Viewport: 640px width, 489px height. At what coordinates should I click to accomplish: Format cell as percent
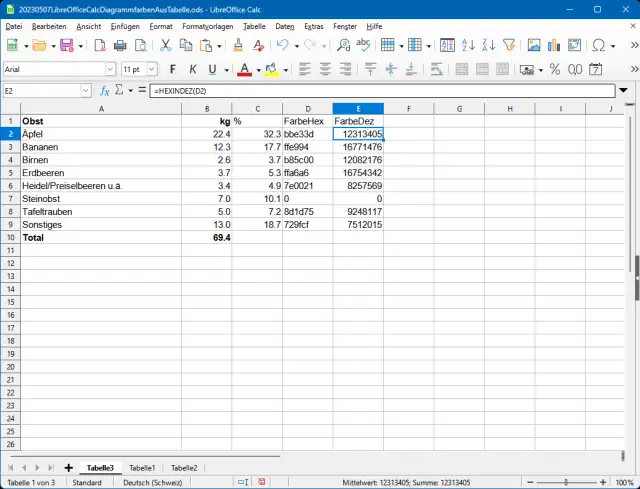click(x=554, y=69)
